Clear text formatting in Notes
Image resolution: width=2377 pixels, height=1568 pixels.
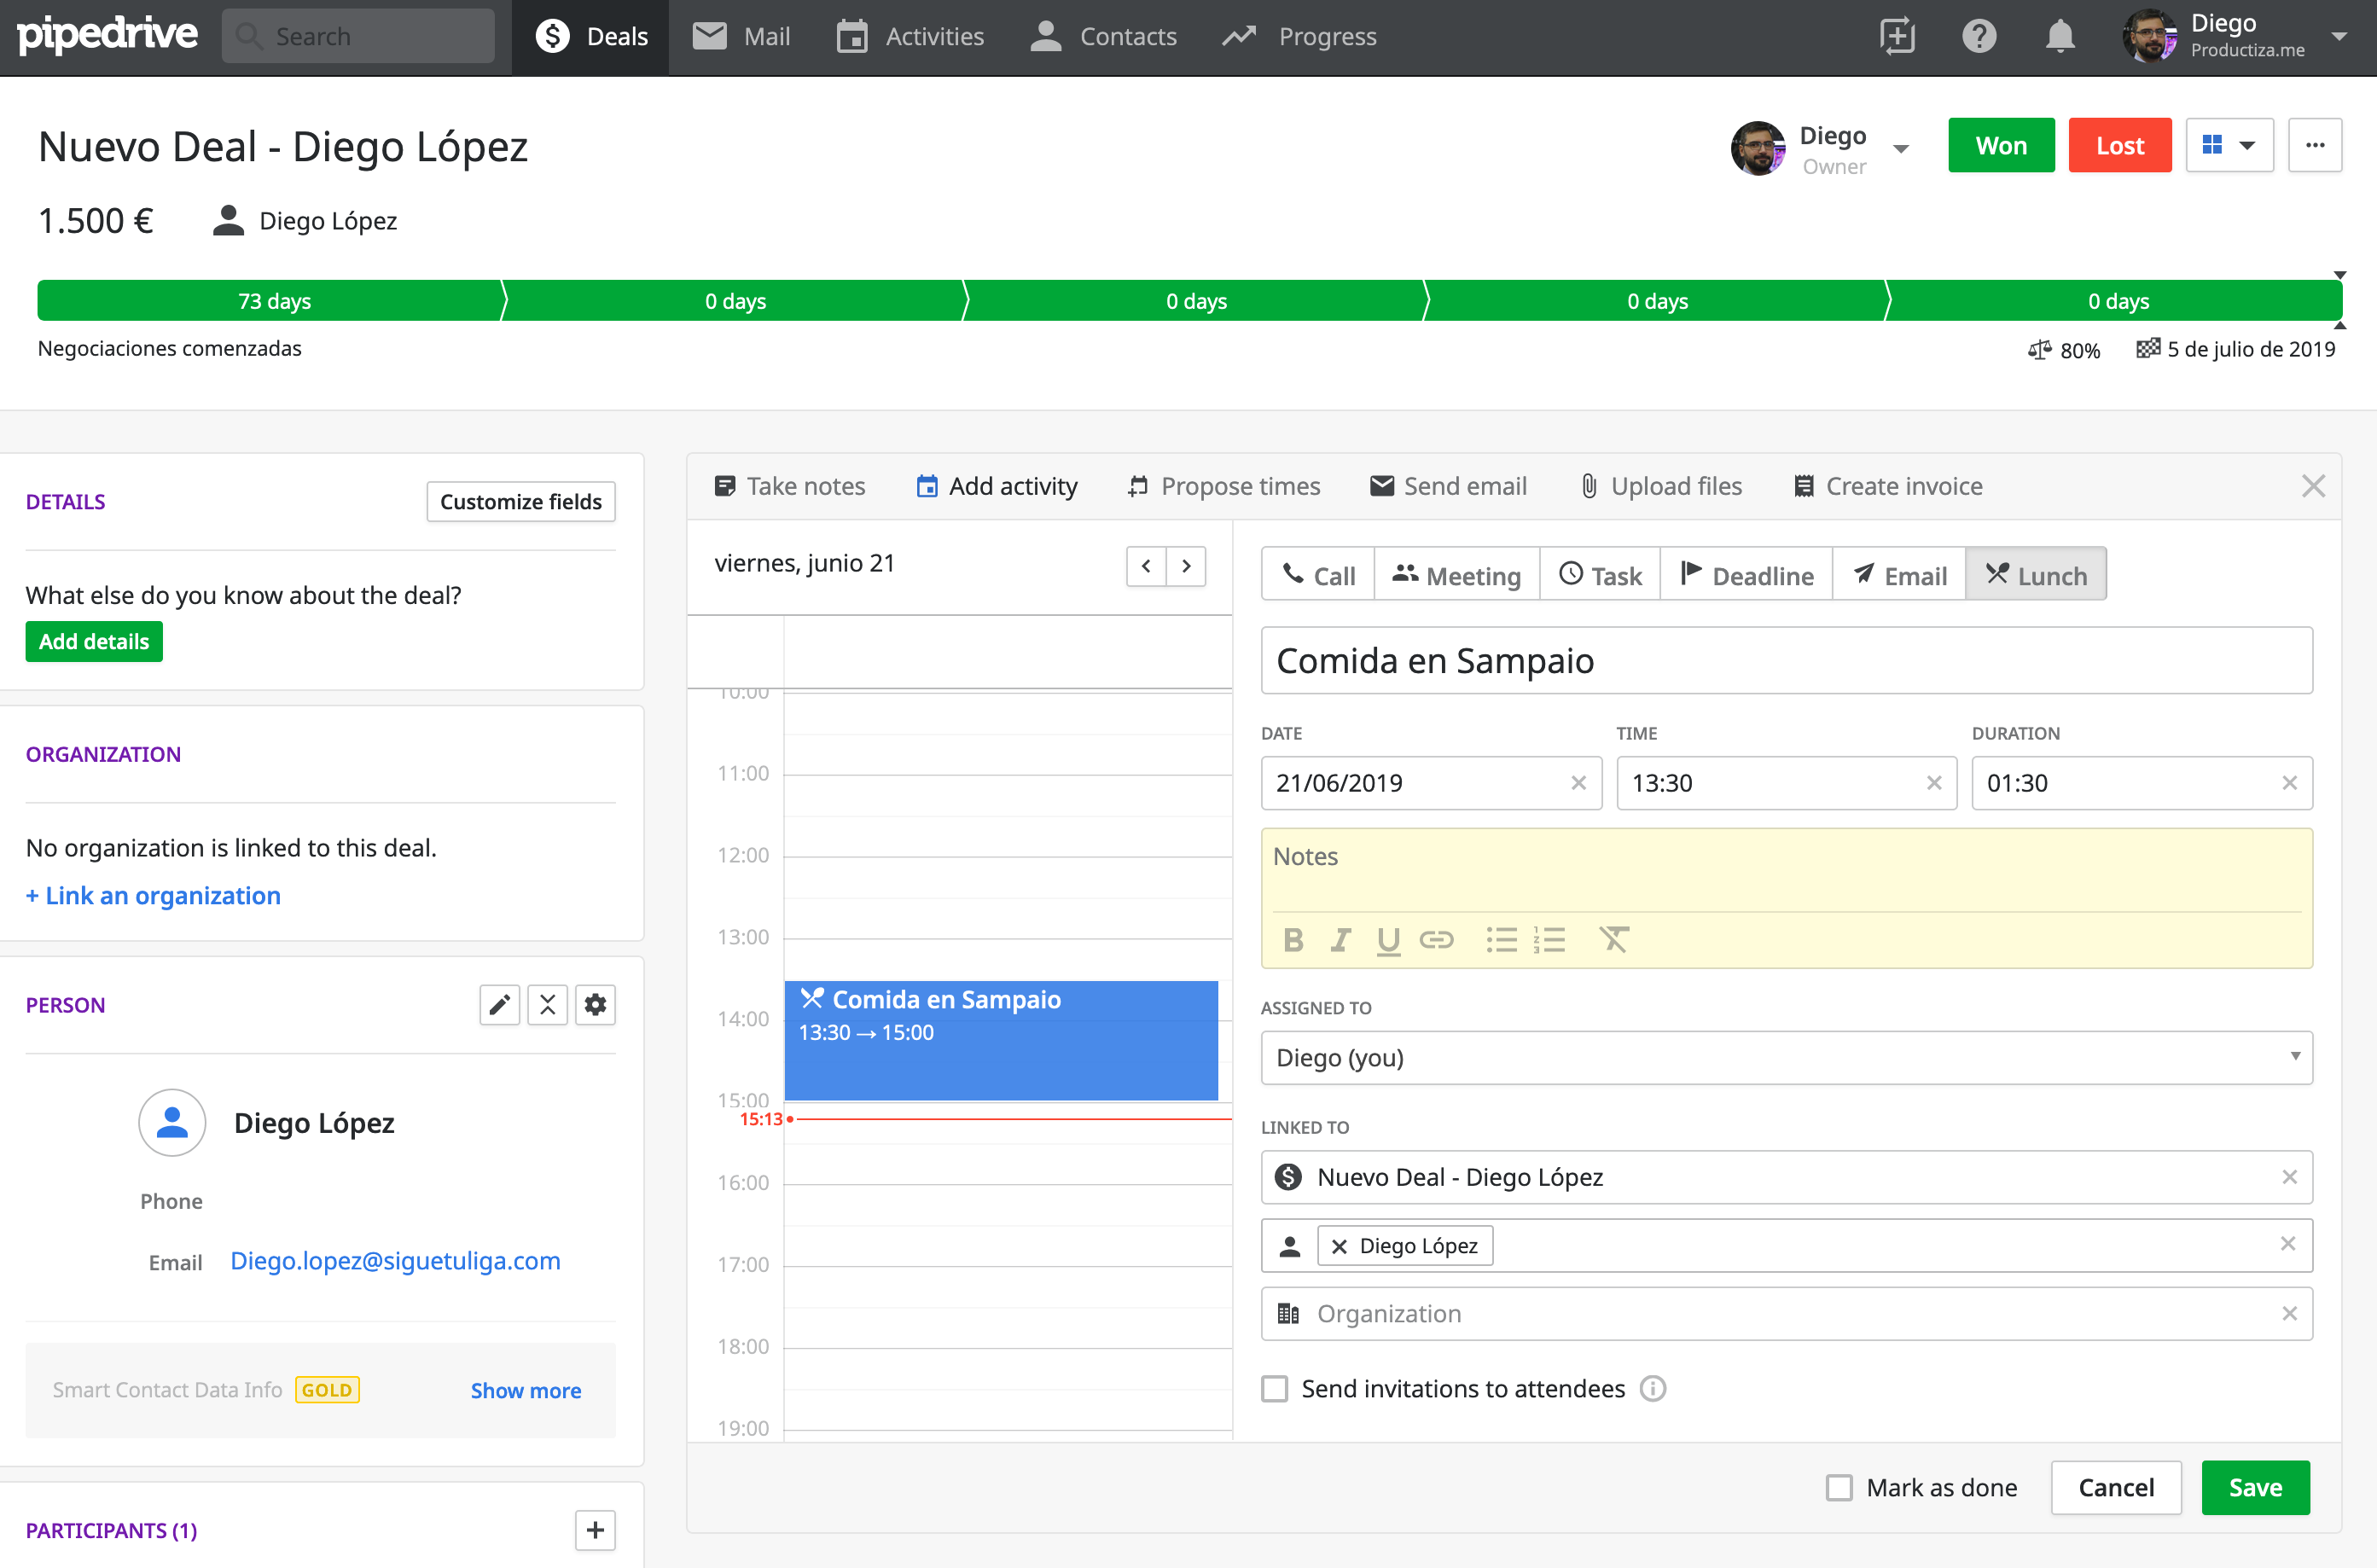1614,940
